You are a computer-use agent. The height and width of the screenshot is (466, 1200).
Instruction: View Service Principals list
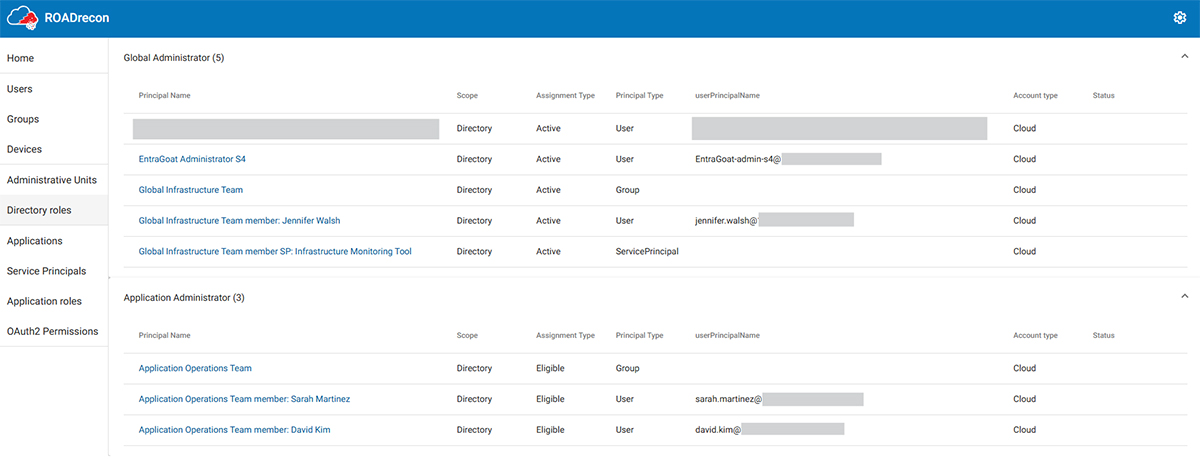coord(46,271)
